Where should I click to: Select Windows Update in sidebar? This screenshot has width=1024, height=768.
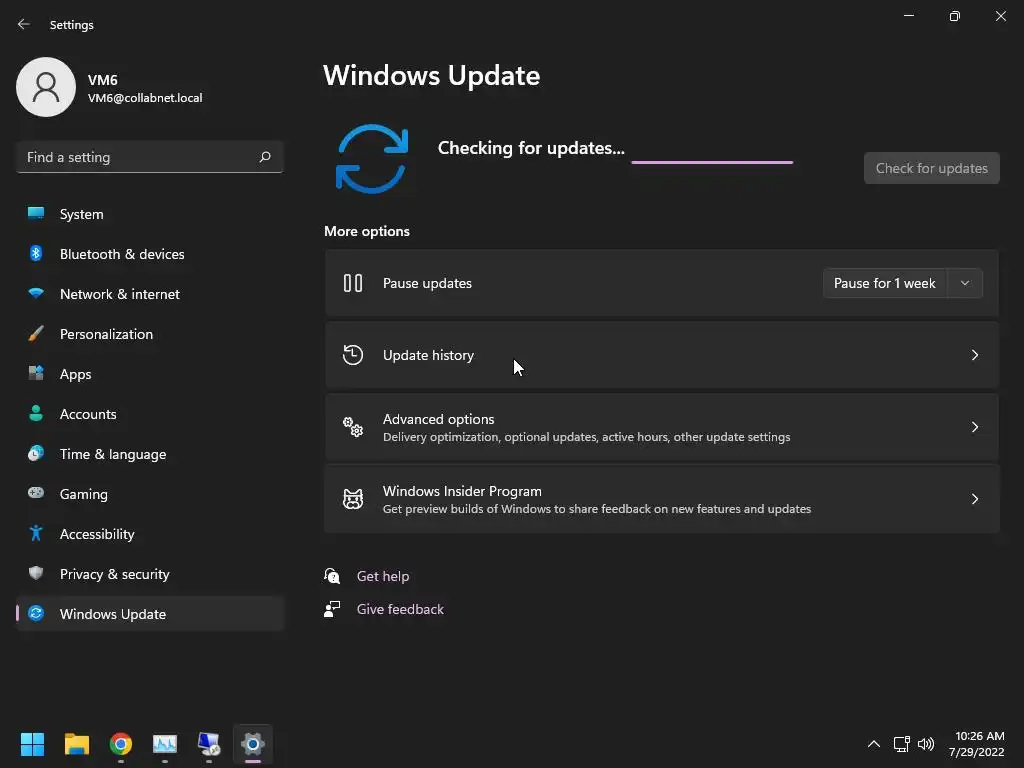coord(150,614)
